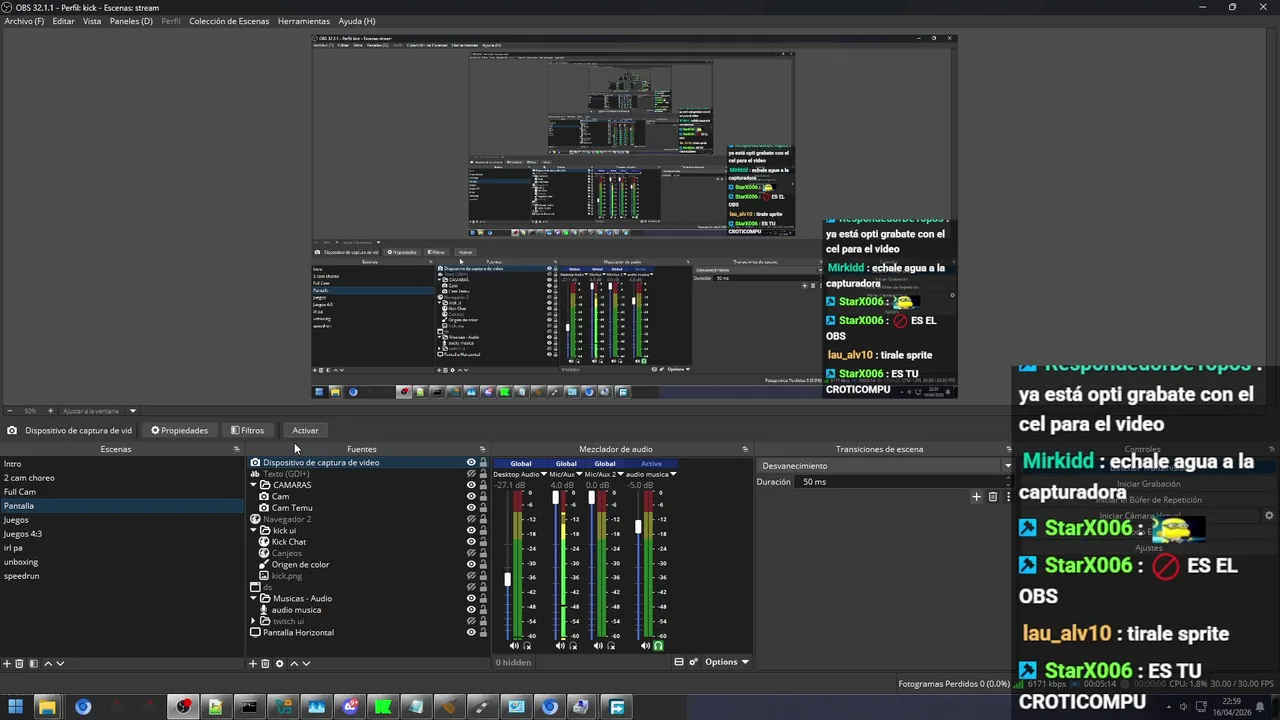This screenshot has width=1280, height=720.
Task: Undock the Mezclador de audio panel icon
Action: (x=744, y=449)
